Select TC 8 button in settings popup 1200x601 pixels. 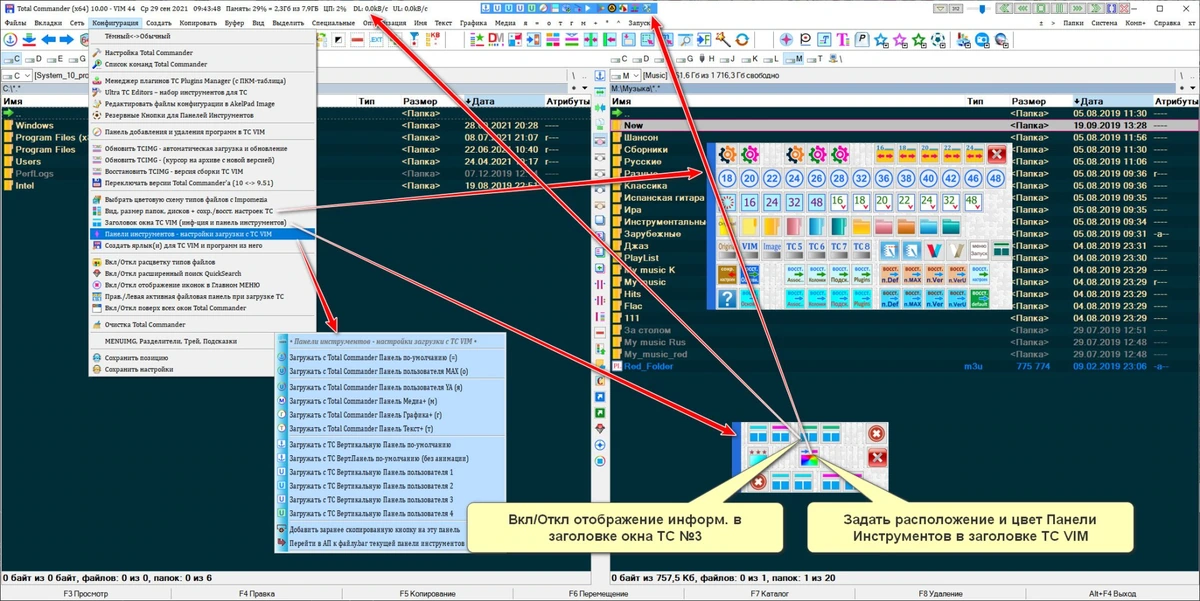tap(862, 249)
